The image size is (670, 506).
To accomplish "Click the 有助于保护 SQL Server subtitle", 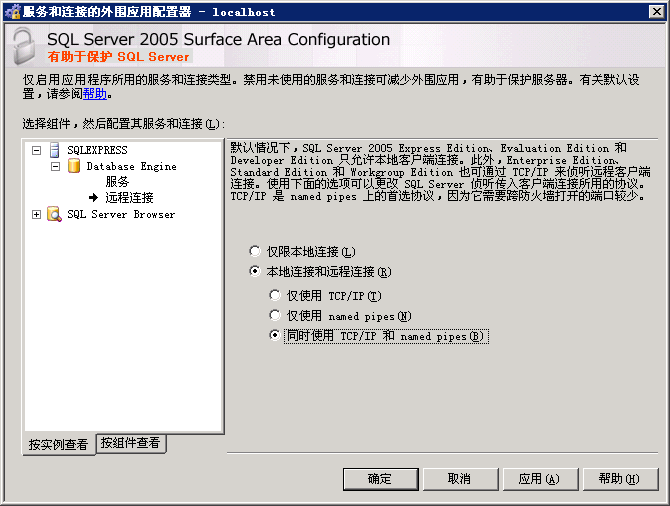I will tap(118, 57).
